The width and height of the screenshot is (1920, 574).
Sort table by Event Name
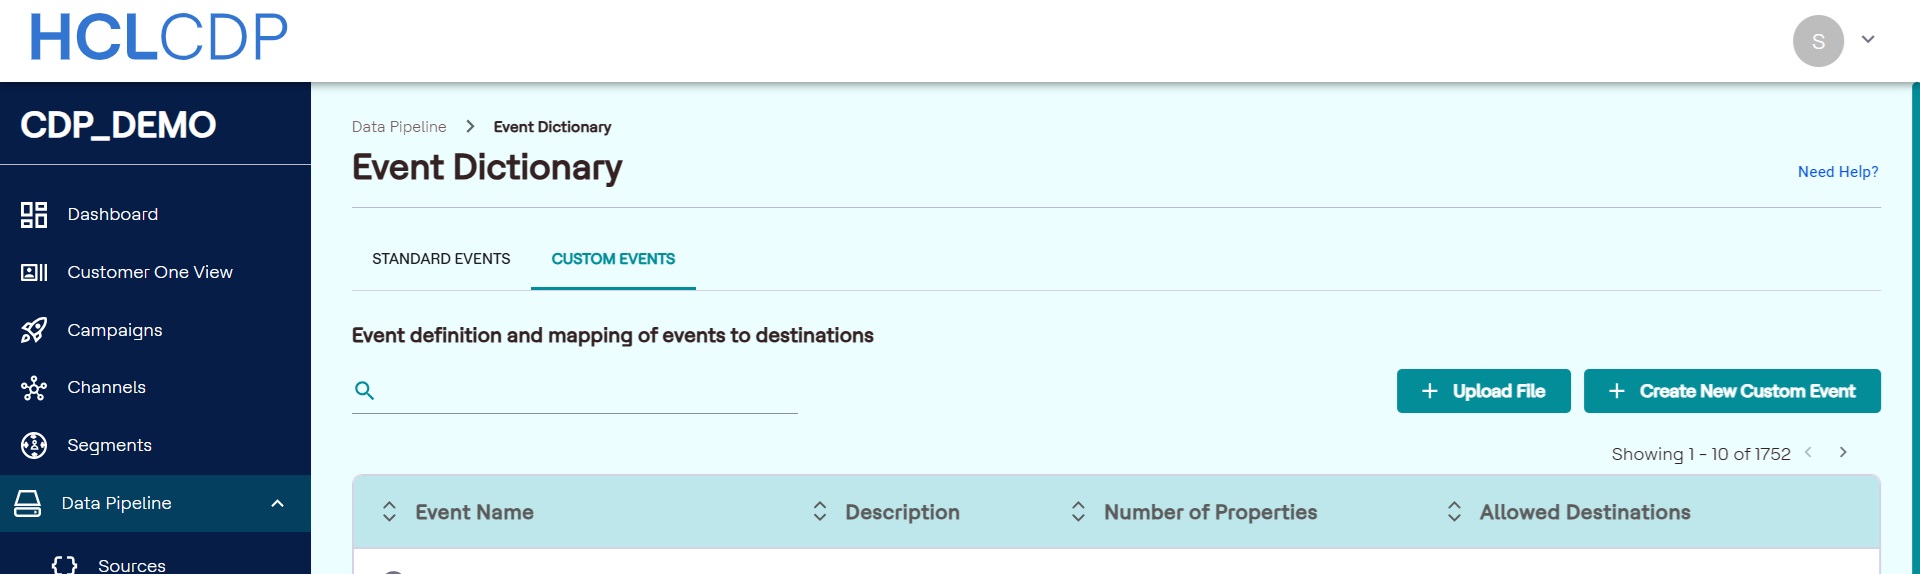point(390,512)
